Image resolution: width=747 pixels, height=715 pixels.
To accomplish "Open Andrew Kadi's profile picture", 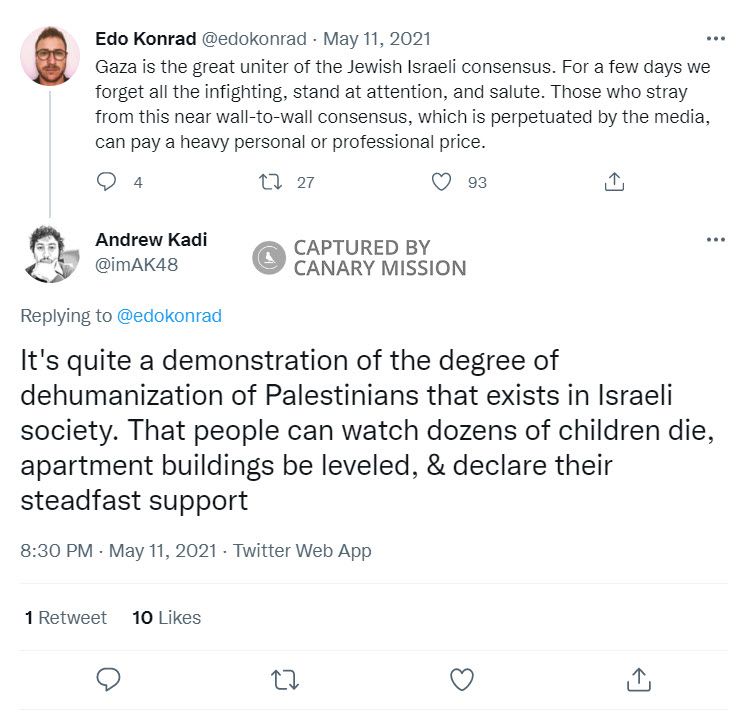I will (x=50, y=254).
